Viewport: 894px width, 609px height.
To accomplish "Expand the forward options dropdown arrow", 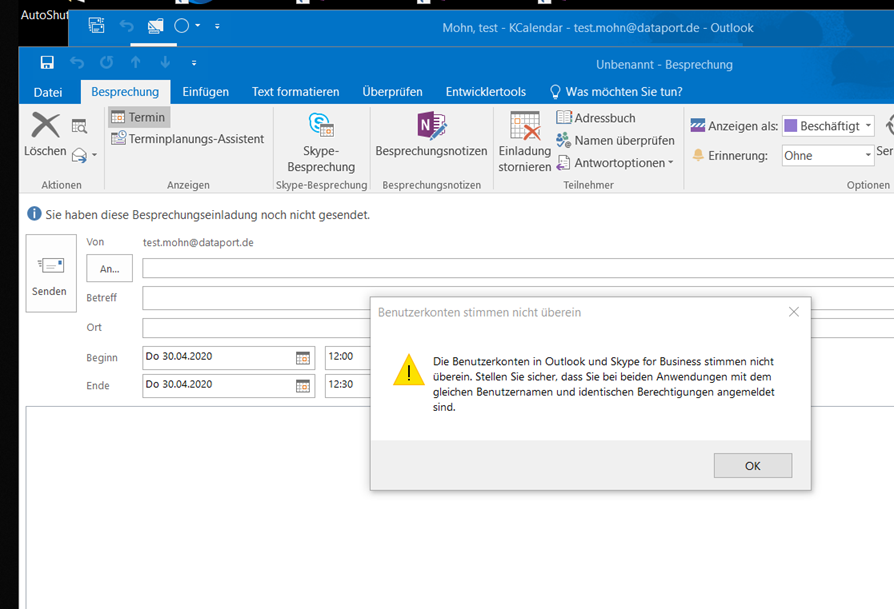I will click(x=95, y=155).
